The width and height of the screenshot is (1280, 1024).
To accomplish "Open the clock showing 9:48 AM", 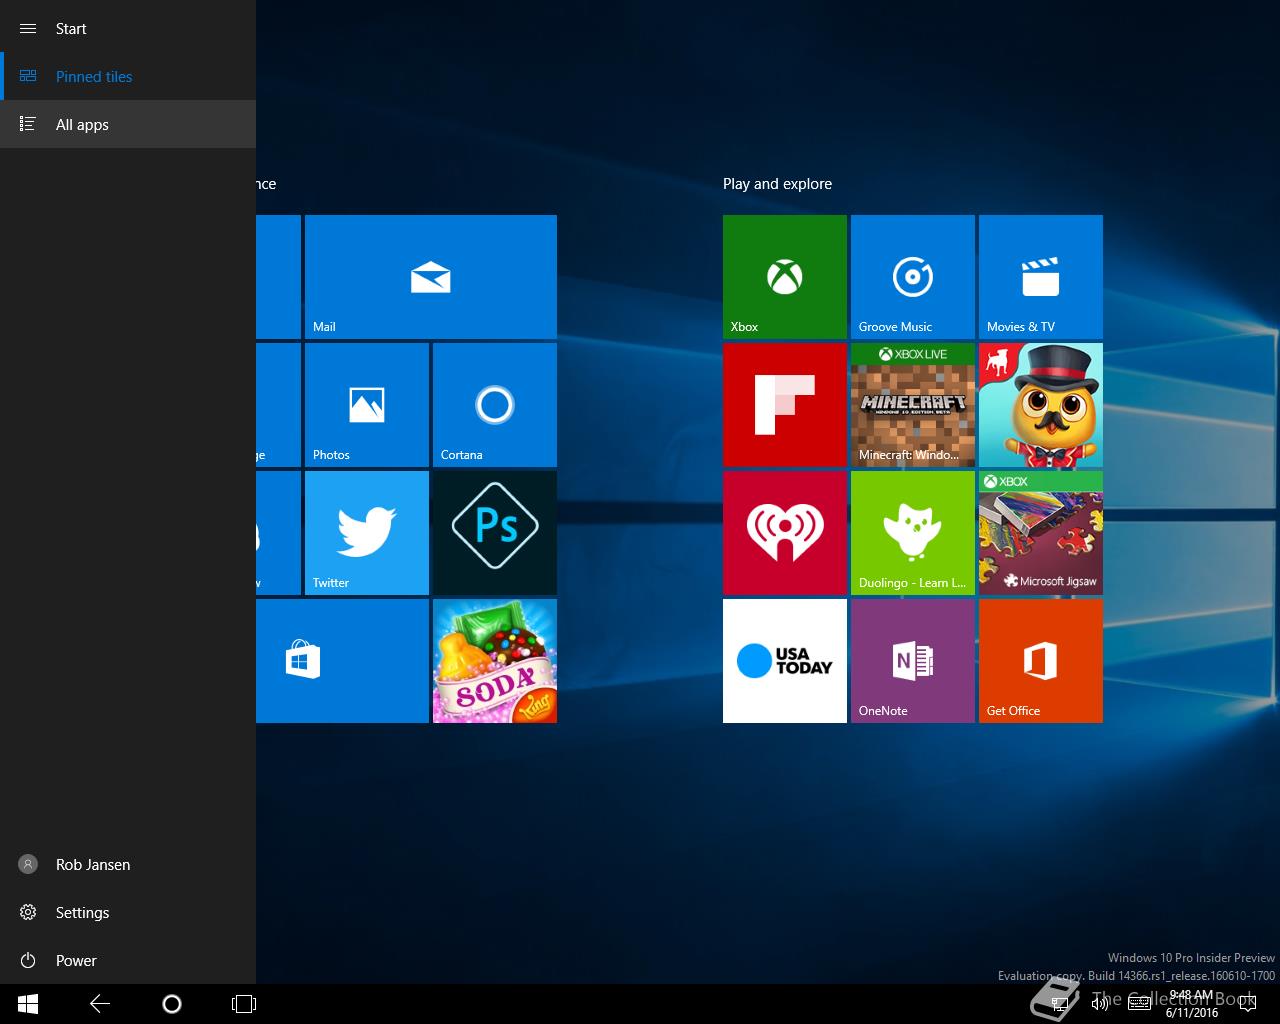I will coord(1192,1004).
